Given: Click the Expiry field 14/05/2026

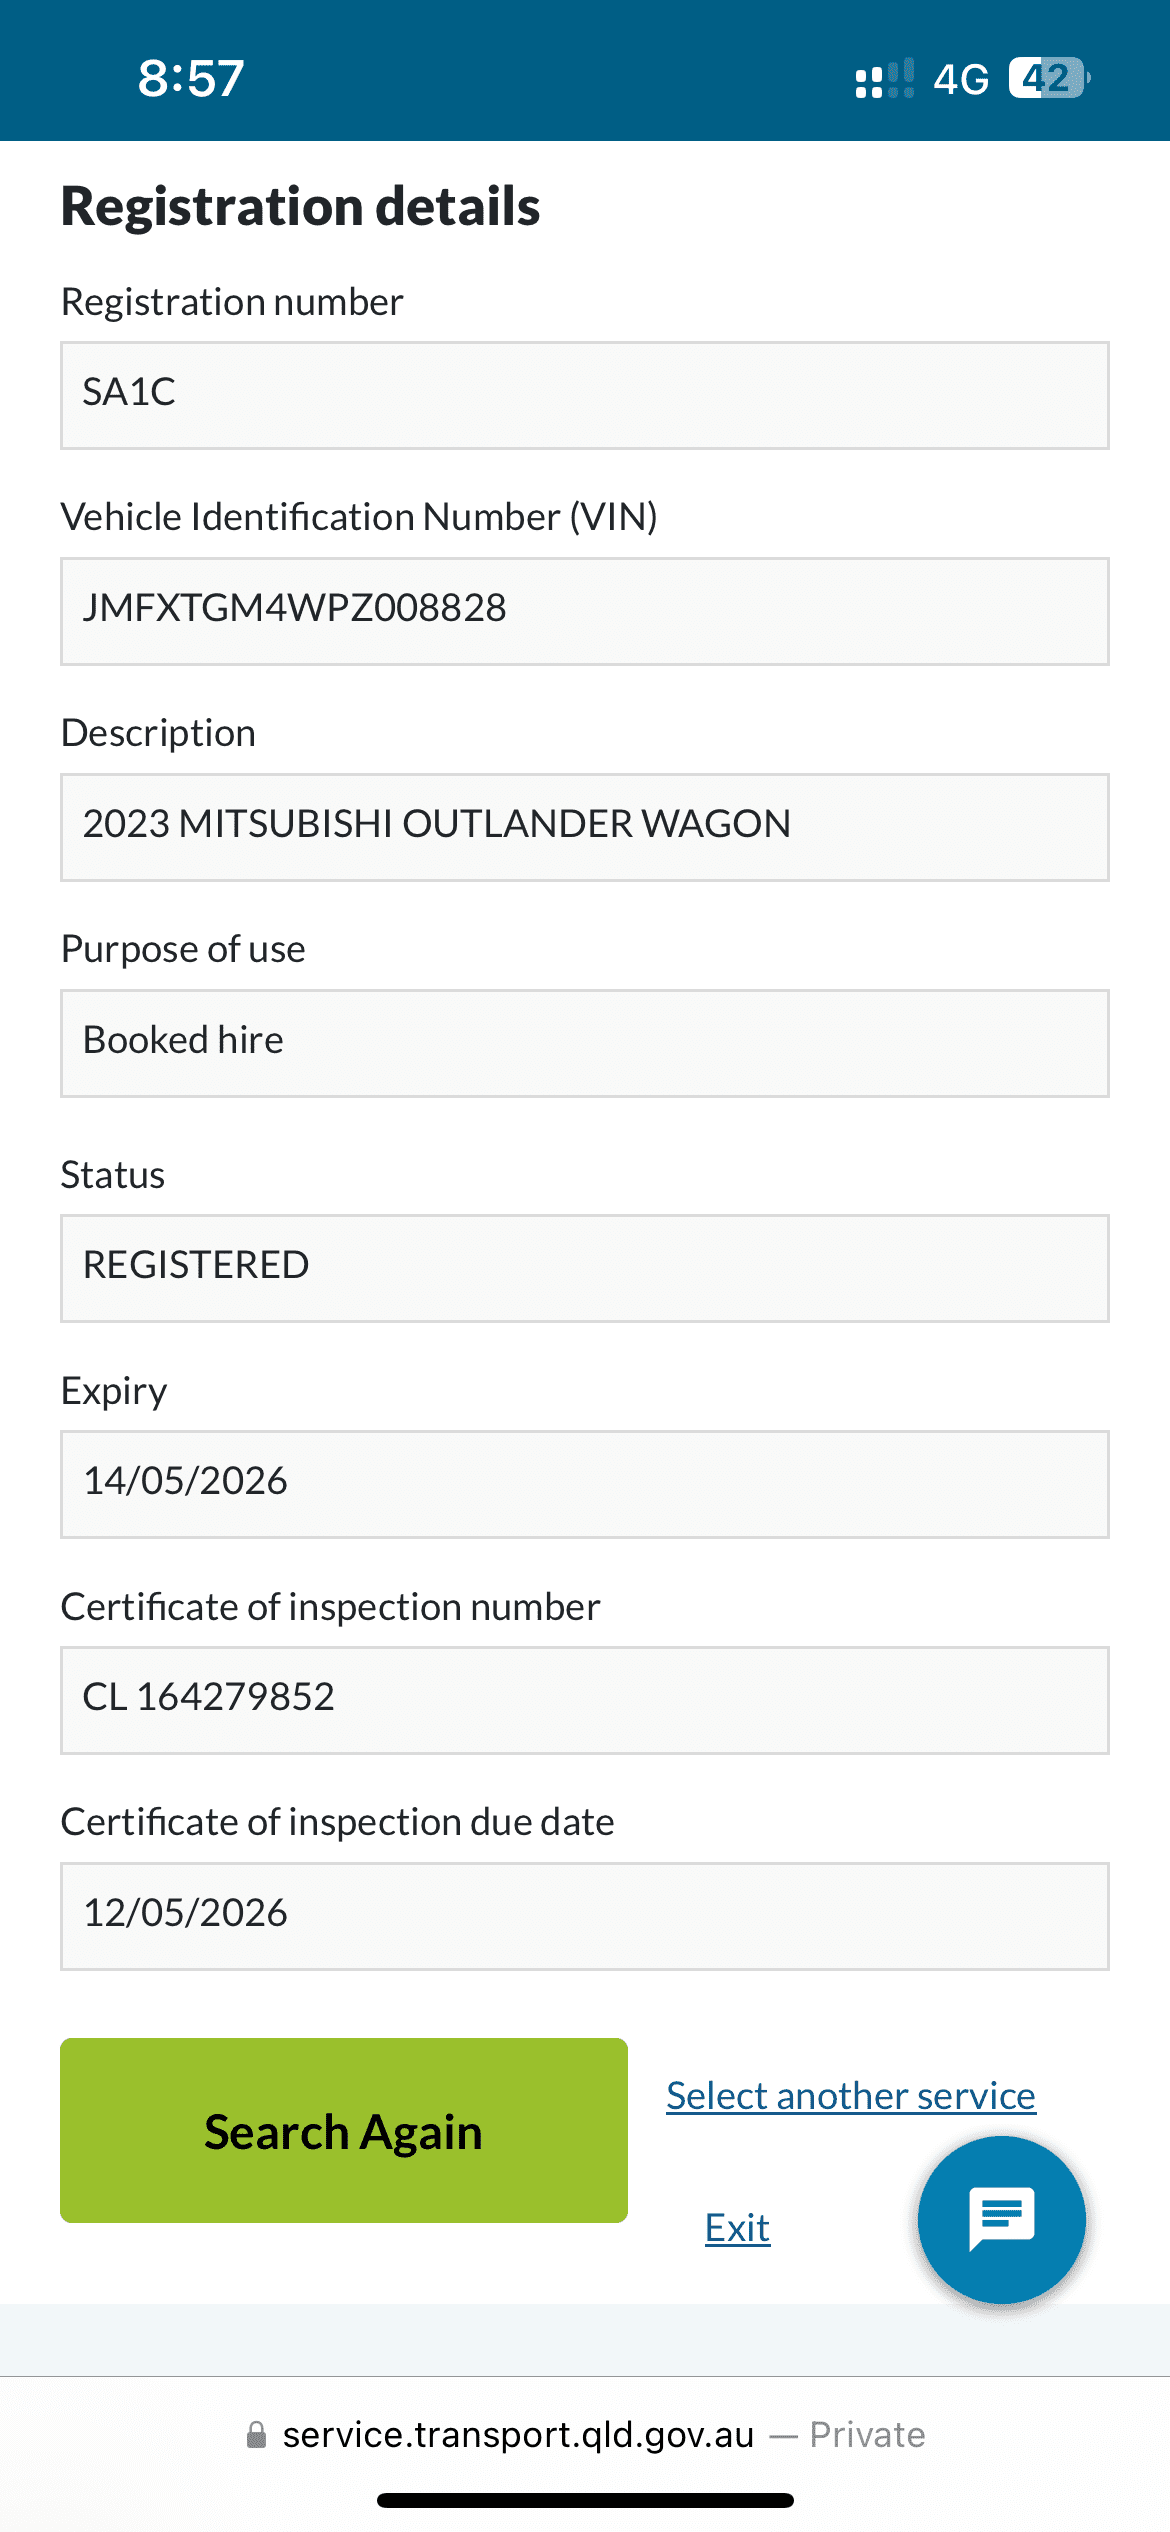Looking at the screenshot, I should tap(585, 1484).
